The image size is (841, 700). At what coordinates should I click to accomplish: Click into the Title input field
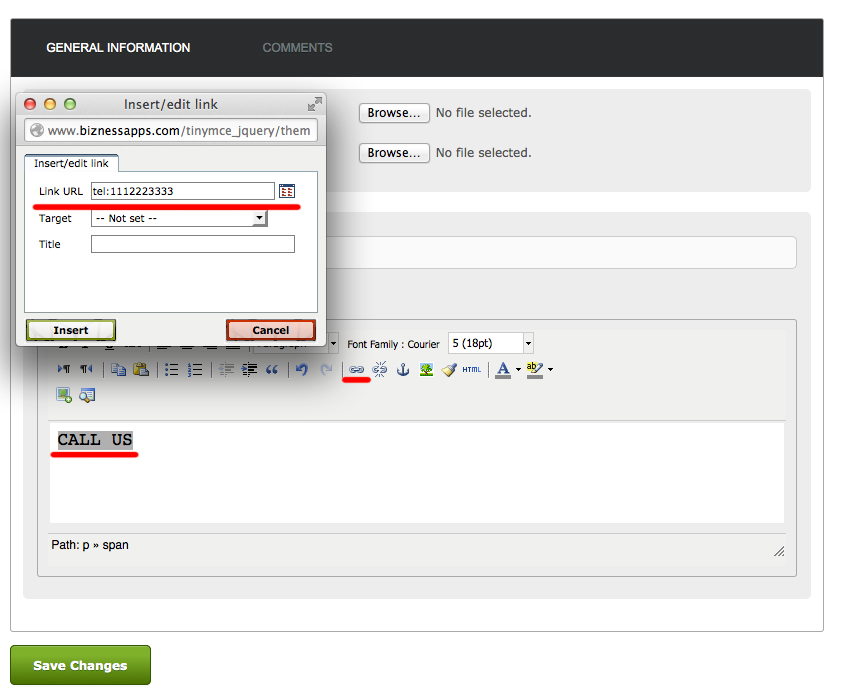click(192, 244)
